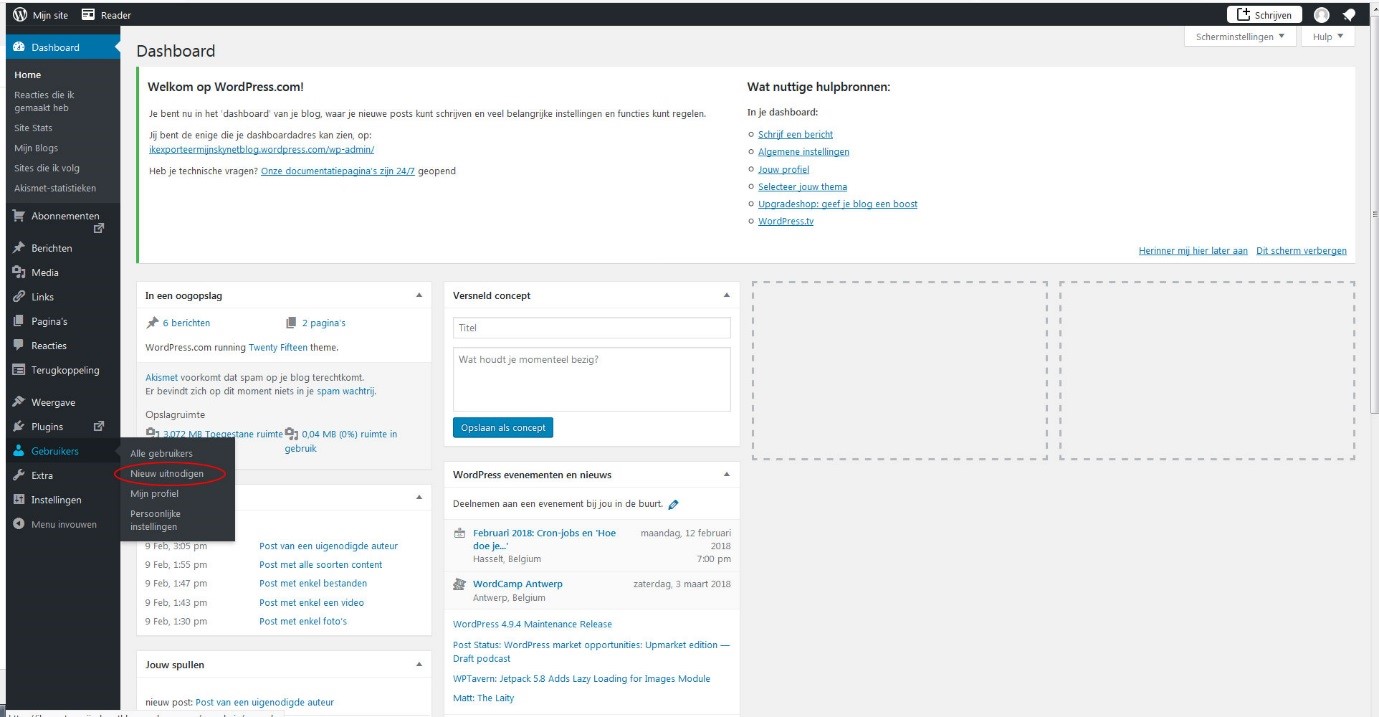Click the Terugkoppeling form icon
The height and width of the screenshot is (717, 1379).
click(19, 370)
